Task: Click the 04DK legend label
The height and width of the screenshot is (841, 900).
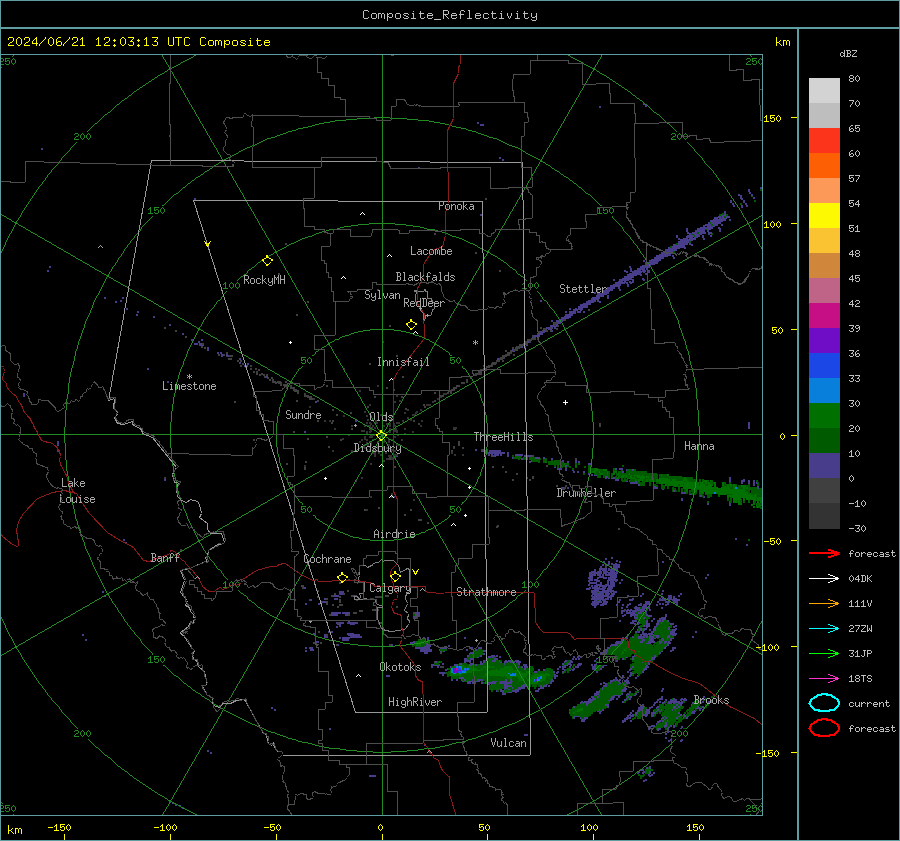Action: point(860,579)
